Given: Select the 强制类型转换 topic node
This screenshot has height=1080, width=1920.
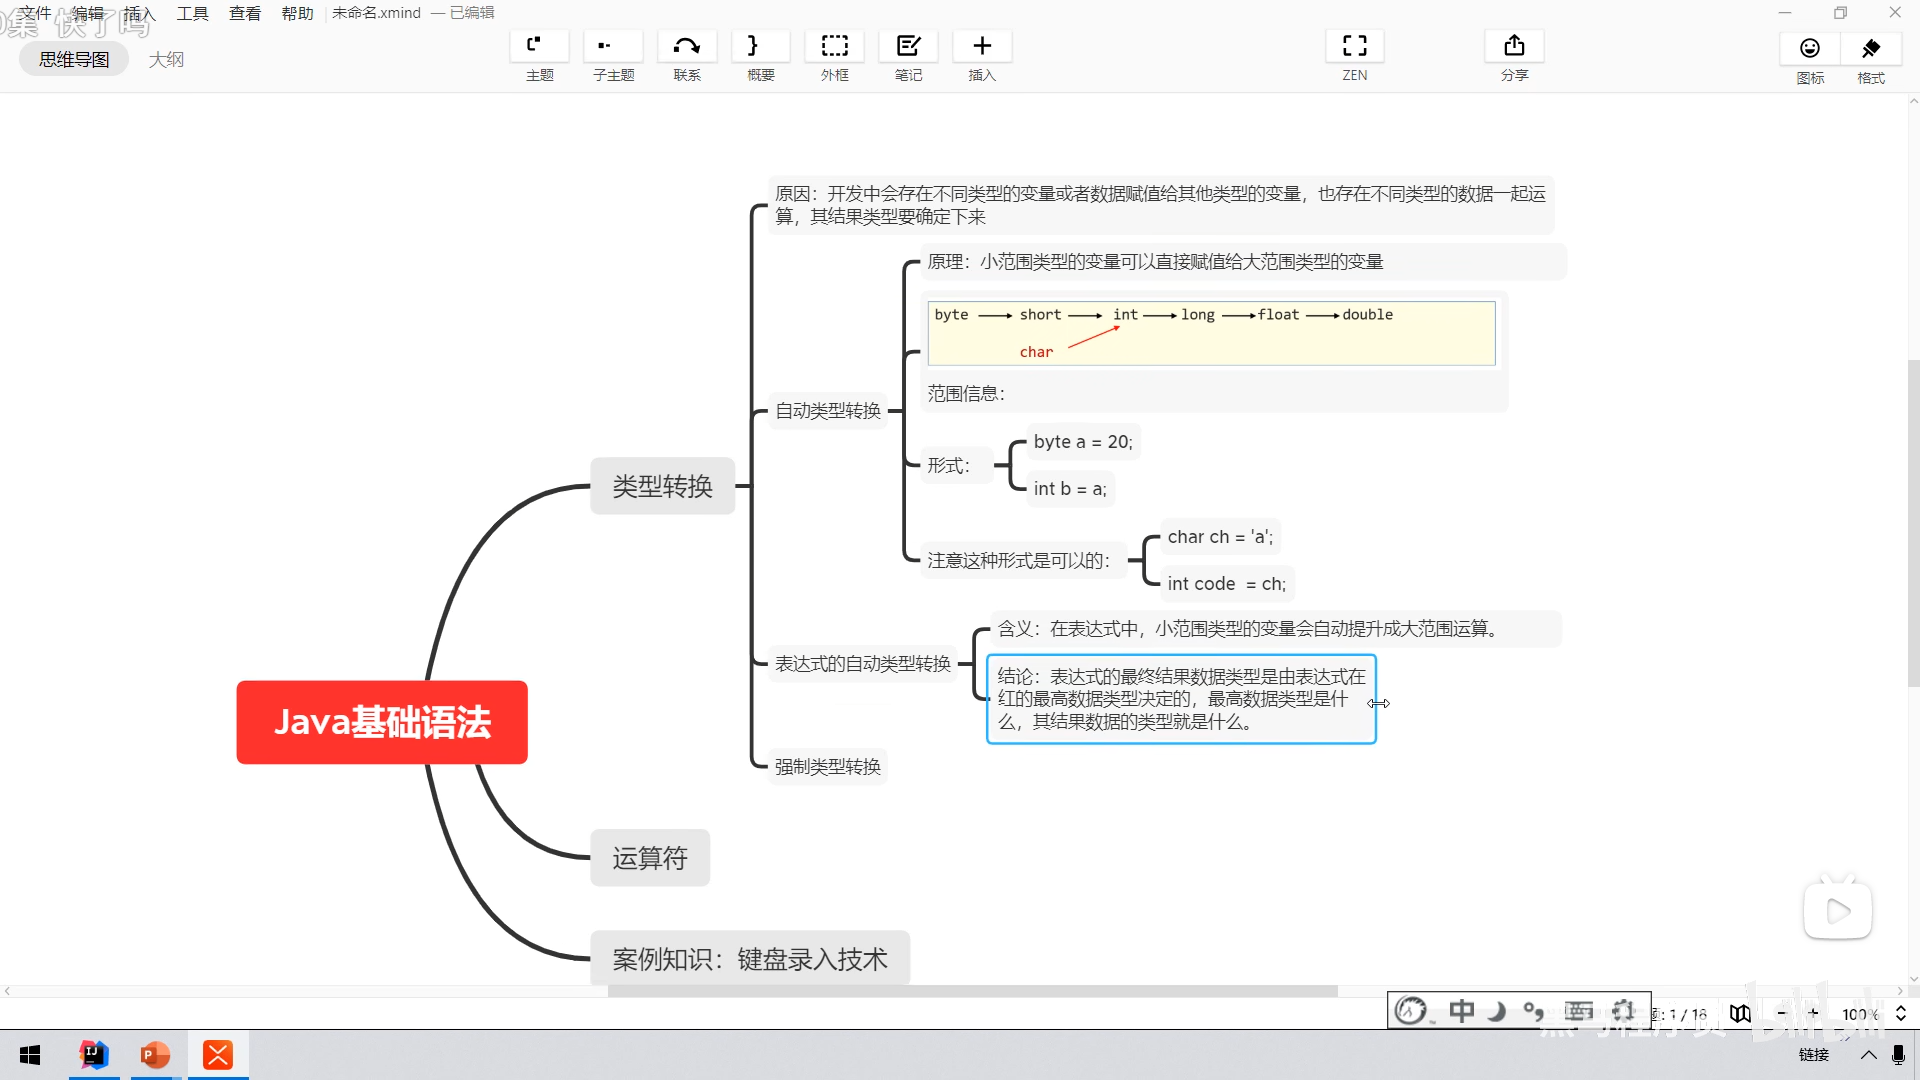Looking at the screenshot, I should tap(827, 767).
